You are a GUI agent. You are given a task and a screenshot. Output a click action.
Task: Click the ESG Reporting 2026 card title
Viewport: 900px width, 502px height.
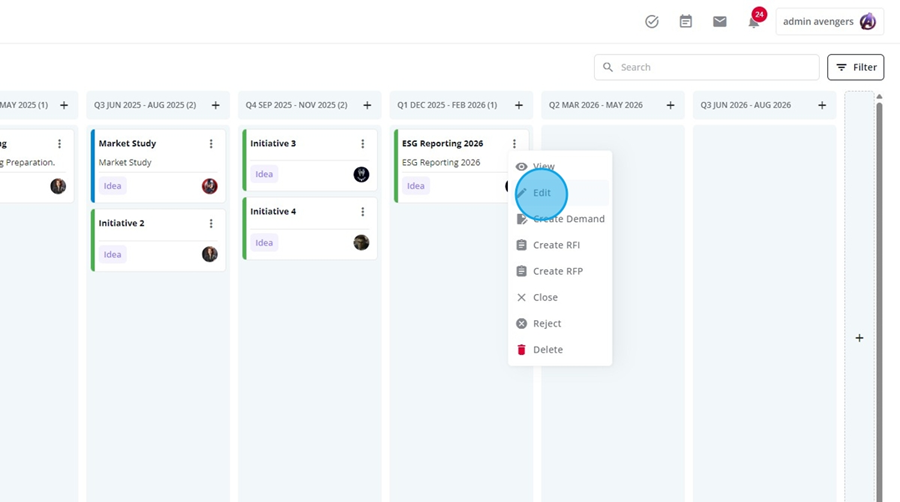pos(443,143)
